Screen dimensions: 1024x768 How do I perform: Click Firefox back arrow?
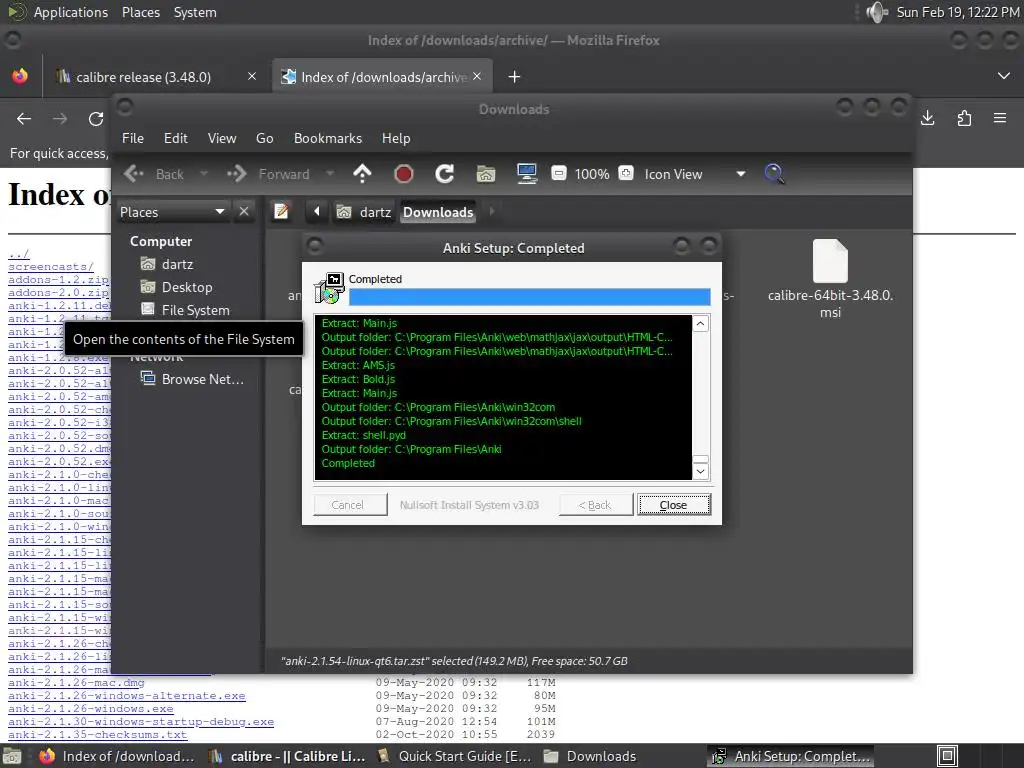tap(24, 119)
